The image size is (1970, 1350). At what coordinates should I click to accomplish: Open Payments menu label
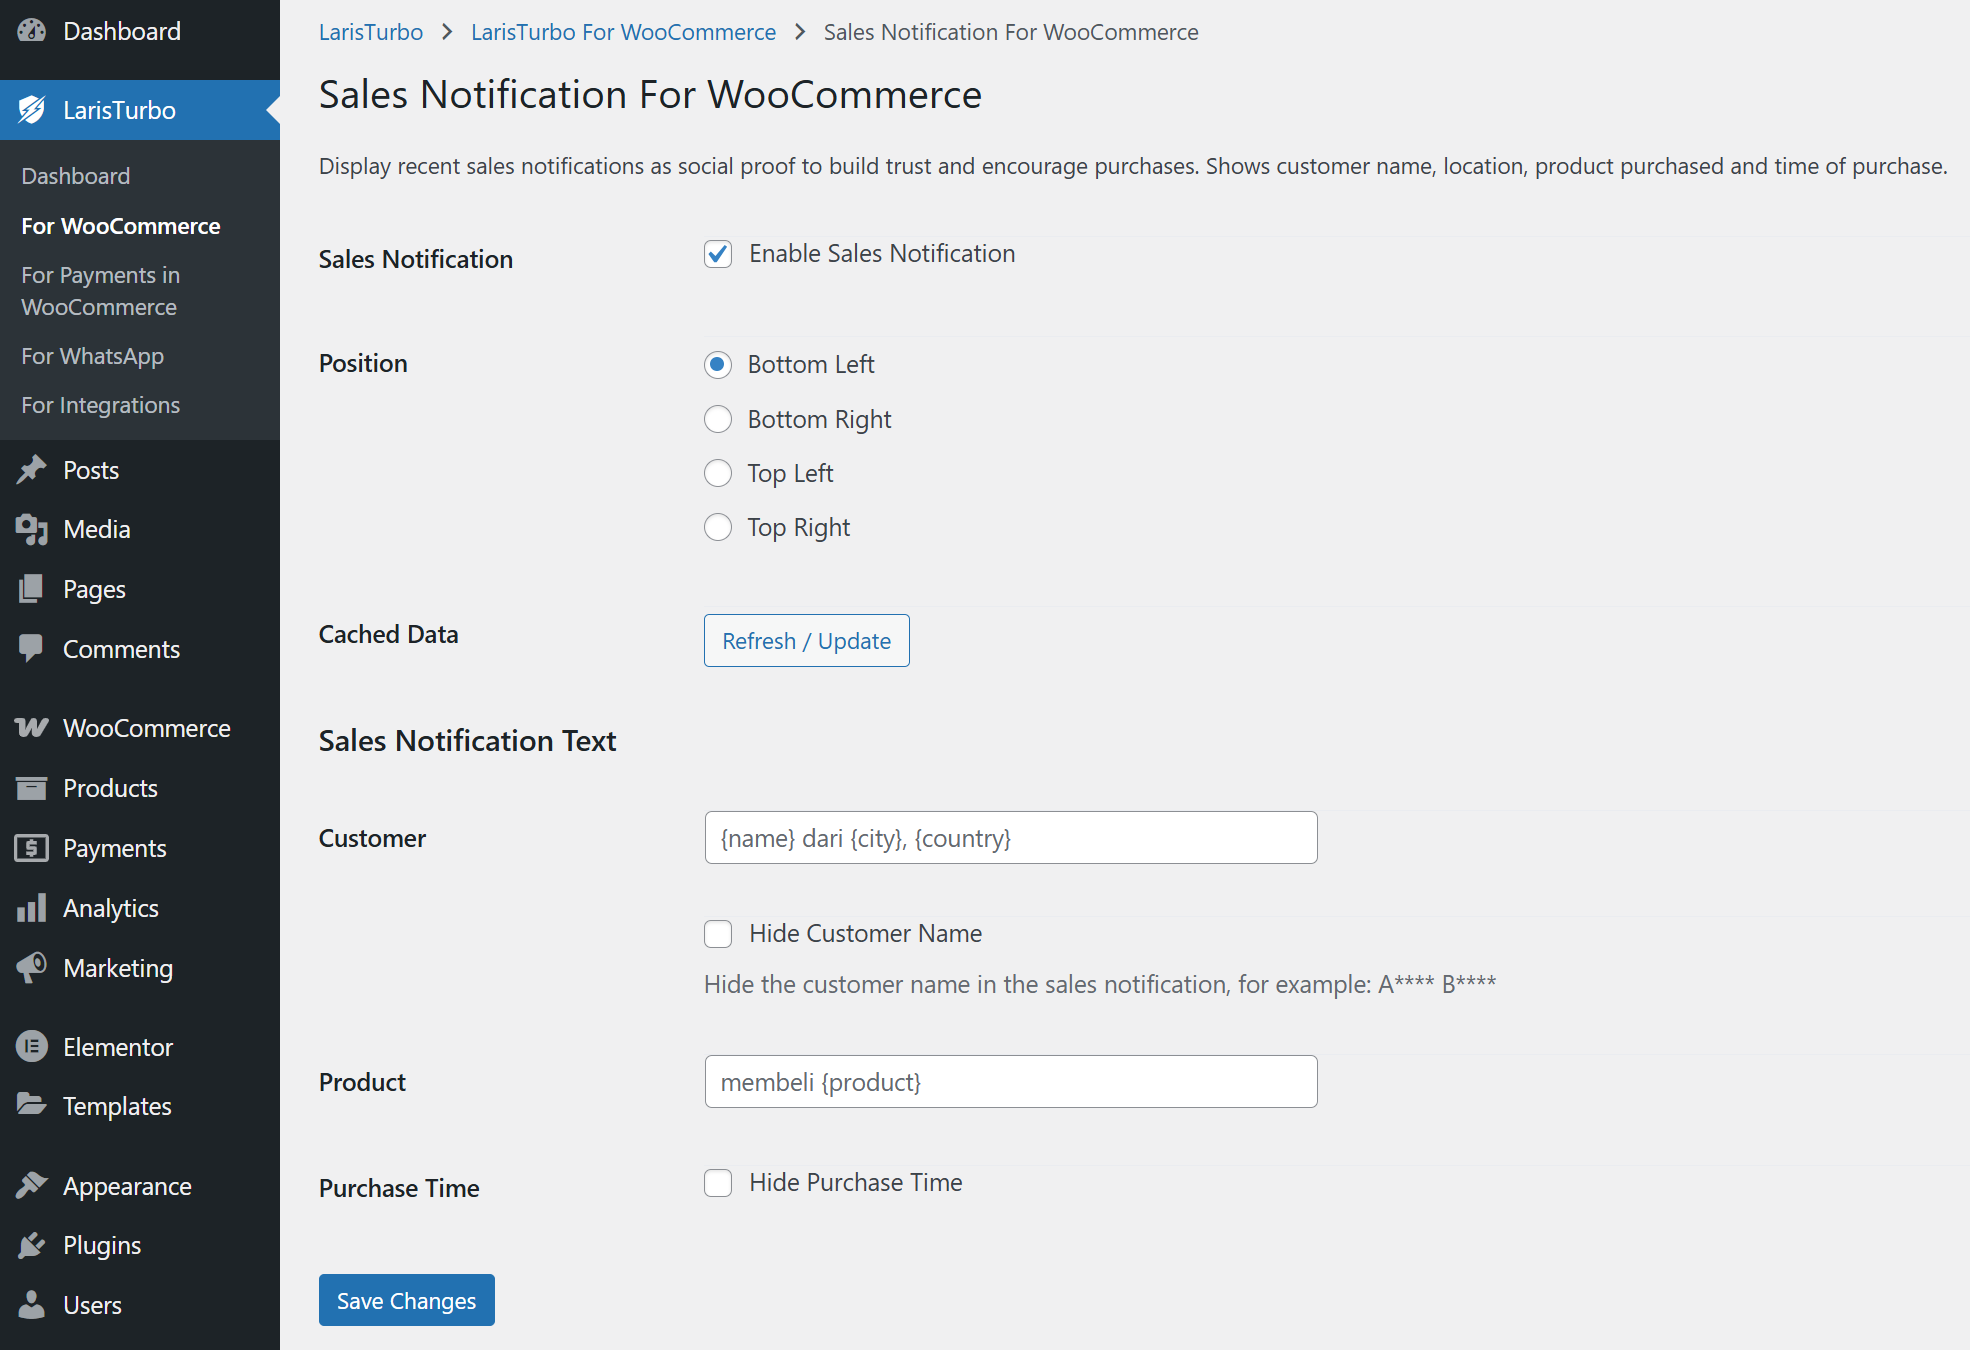[x=115, y=848]
